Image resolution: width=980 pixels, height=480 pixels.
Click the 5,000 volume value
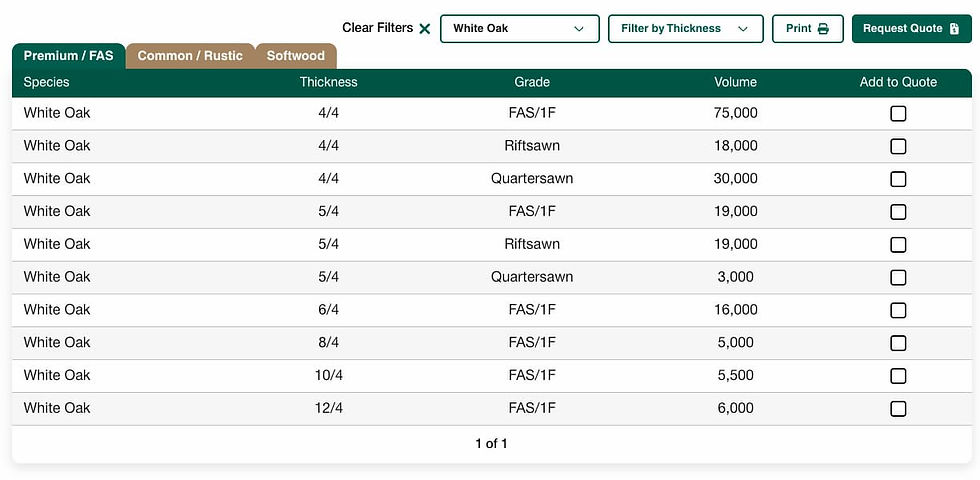[736, 342]
